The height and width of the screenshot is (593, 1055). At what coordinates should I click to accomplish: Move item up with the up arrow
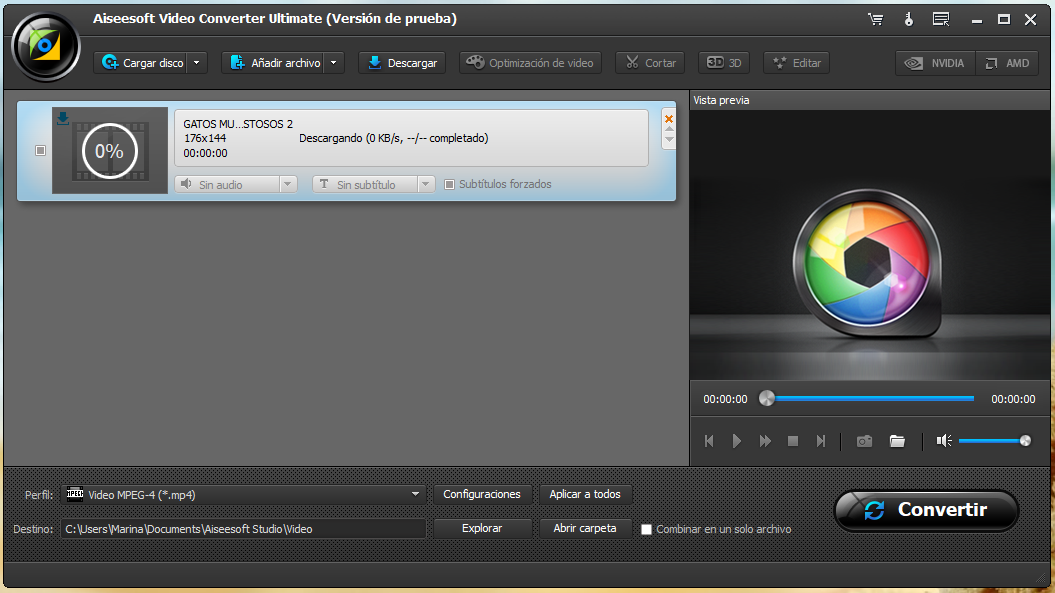(x=669, y=129)
